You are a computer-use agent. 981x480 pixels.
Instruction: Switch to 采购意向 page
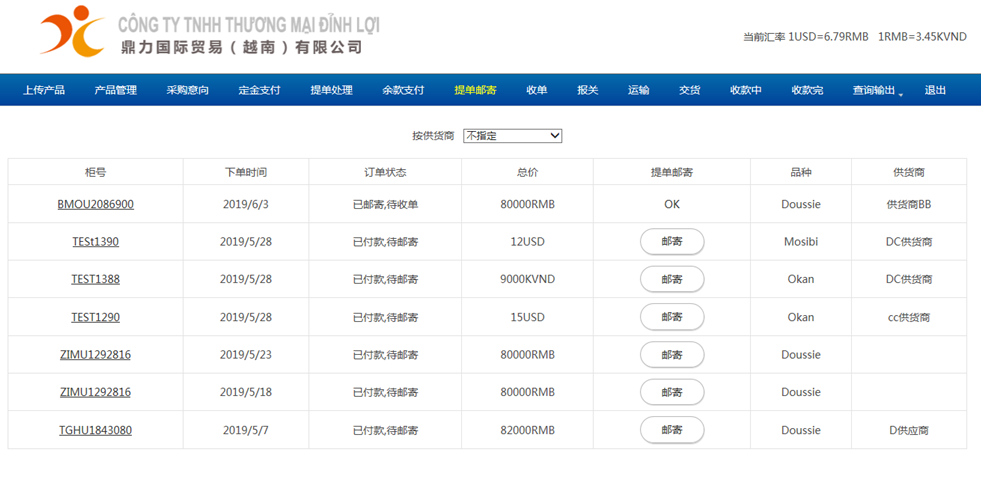pos(188,90)
